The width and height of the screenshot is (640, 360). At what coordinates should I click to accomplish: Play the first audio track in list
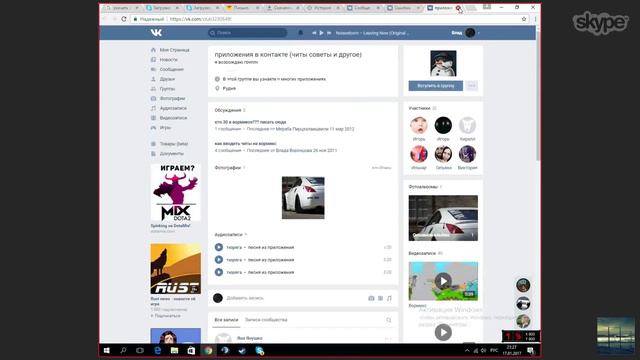pyautogui.click(x=219, y=247)
